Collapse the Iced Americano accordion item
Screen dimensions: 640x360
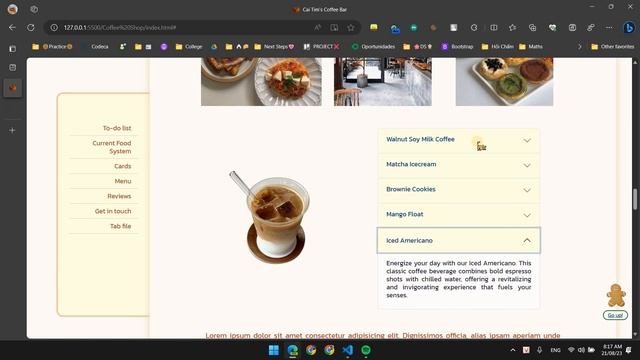459,240
